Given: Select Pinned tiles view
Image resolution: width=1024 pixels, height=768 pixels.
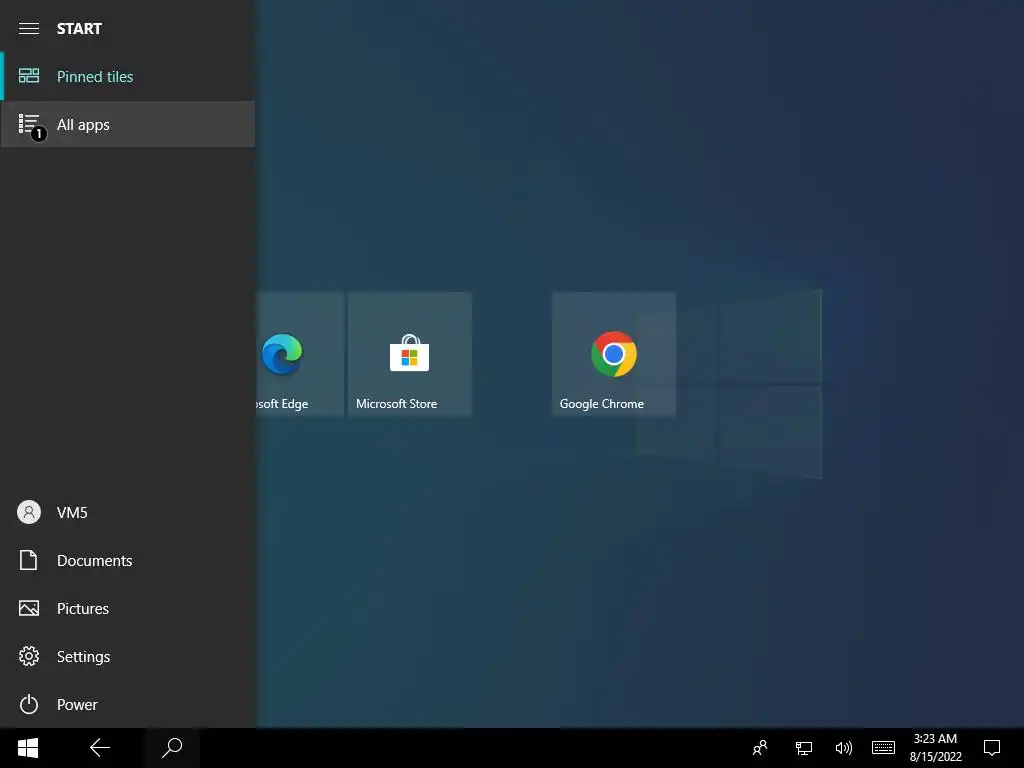Looking at the screenshot, I should point(128,76).
